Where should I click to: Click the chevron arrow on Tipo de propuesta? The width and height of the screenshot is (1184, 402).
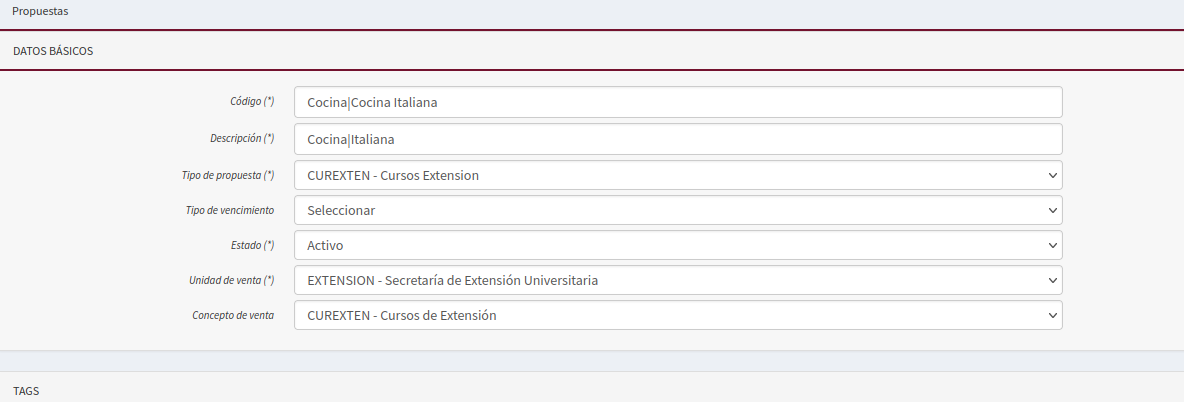(1051, 175)
